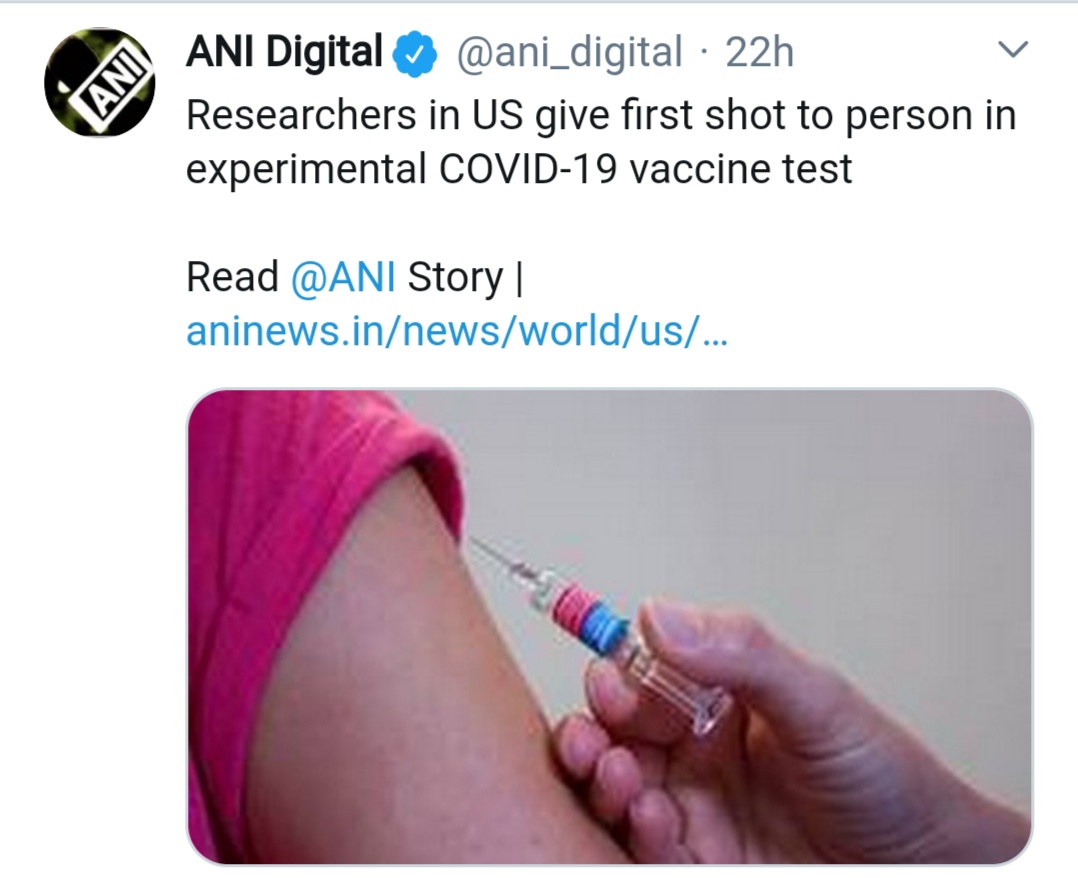Click the 'experimental COVID-19 vaccine test' line
The width and height of the screenshot is (1078, 878).
pos(519,169)
